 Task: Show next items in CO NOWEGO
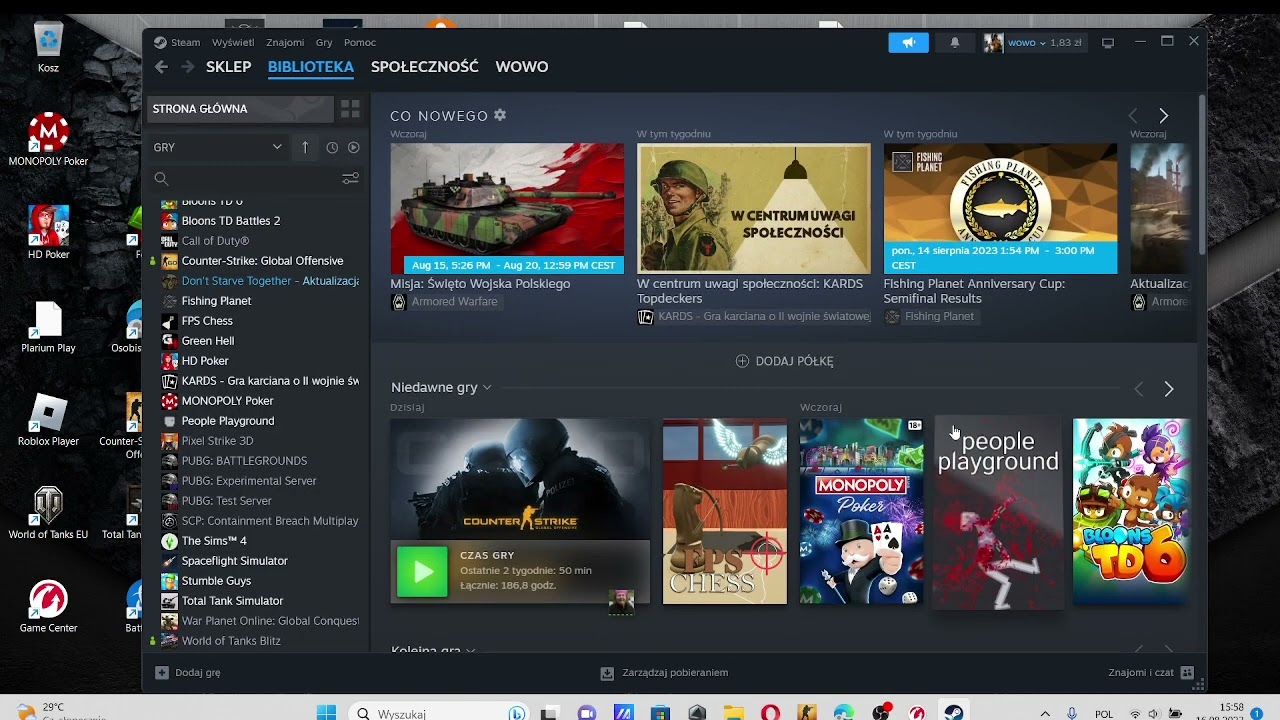(x=1163, y=116)
